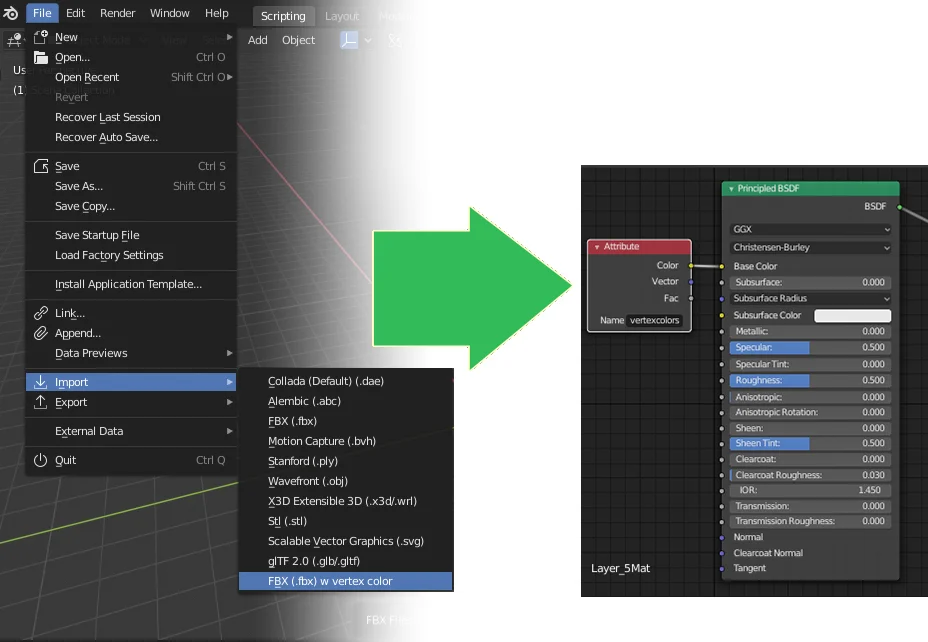Click the snapping icon in the Scripting header
This screenshot has width=928, height=642.
tap(394, 40)
